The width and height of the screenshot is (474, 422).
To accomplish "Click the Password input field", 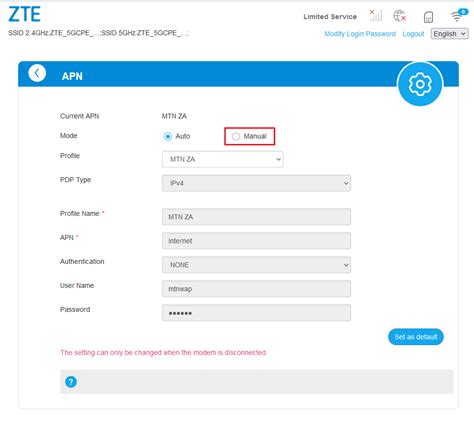I will click(x=256, y=313).
